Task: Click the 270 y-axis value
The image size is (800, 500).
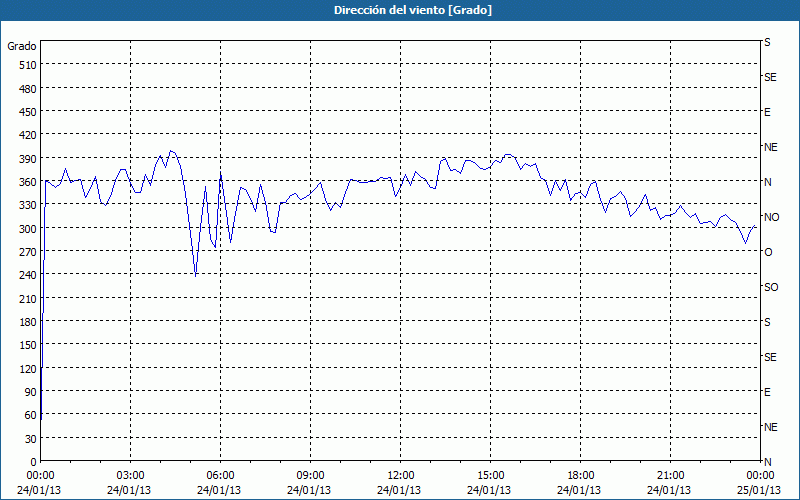Action: (x=28, y=252)
